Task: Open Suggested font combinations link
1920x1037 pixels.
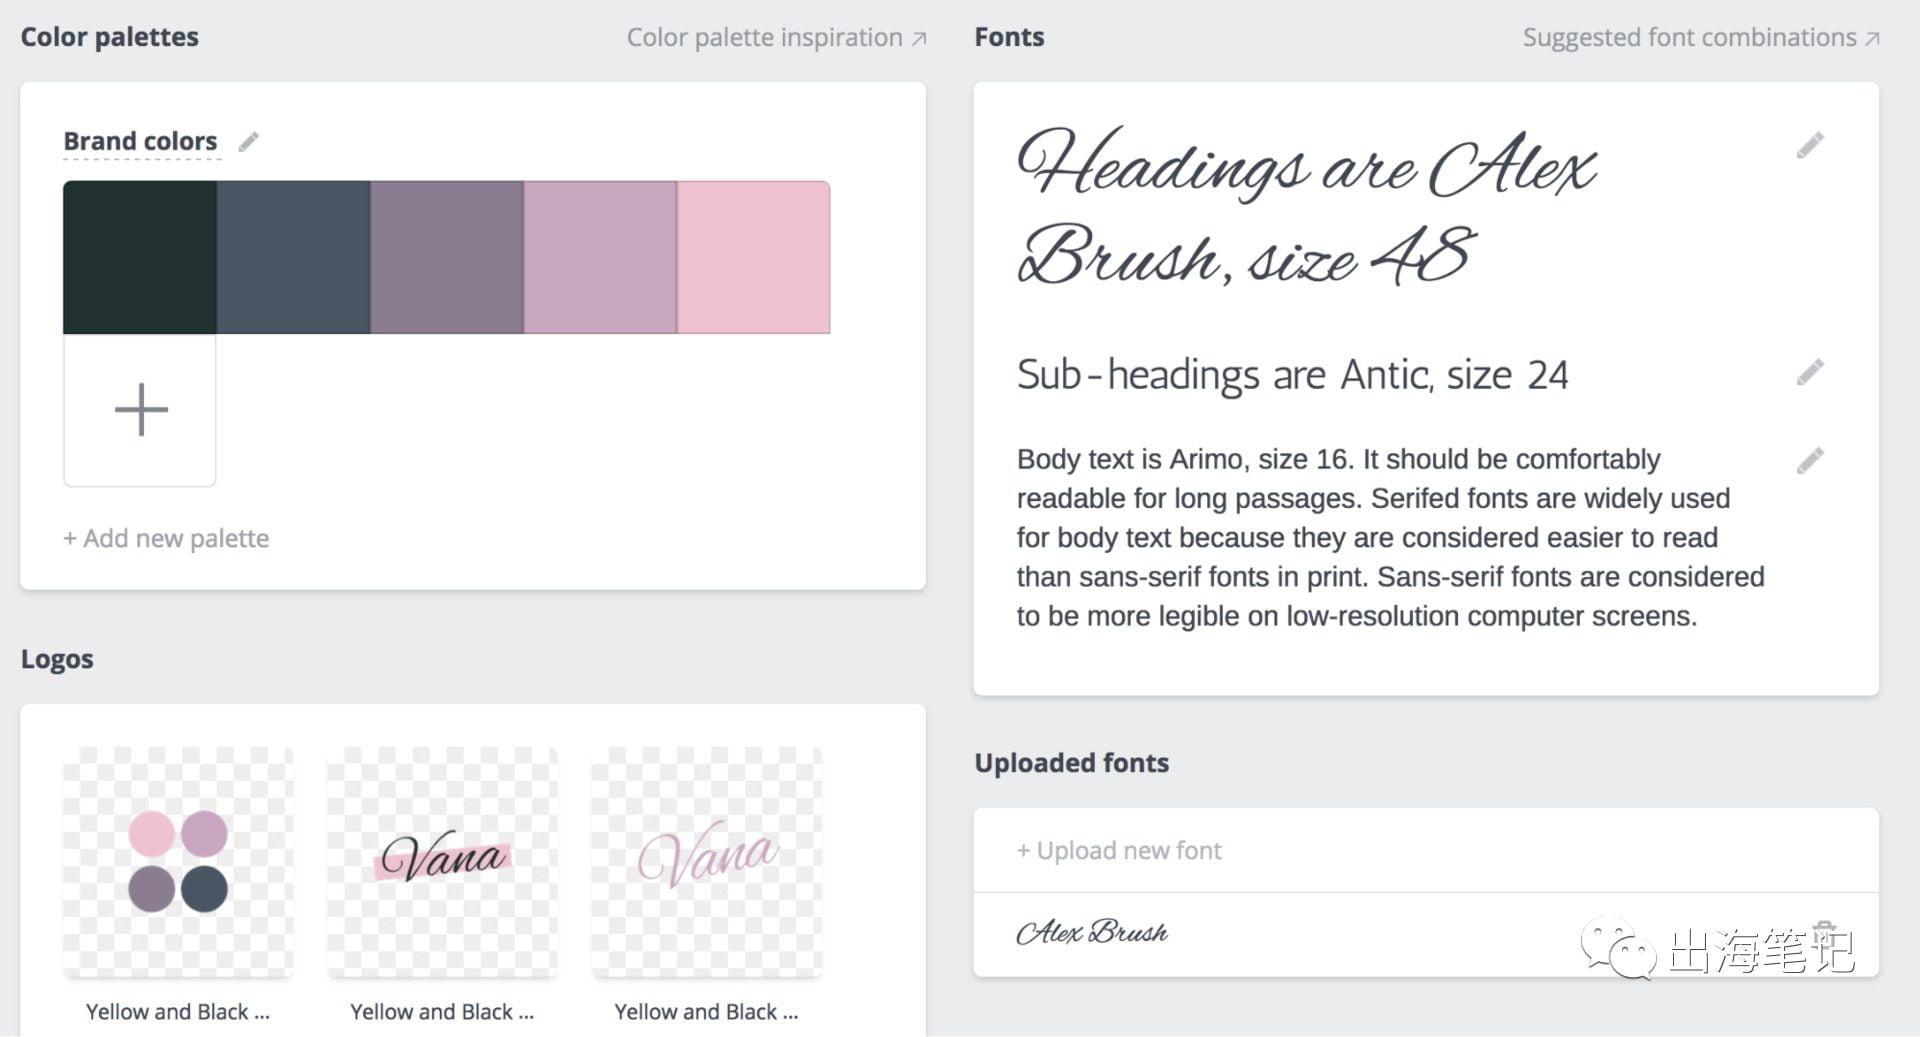Action: [1700, 38]
